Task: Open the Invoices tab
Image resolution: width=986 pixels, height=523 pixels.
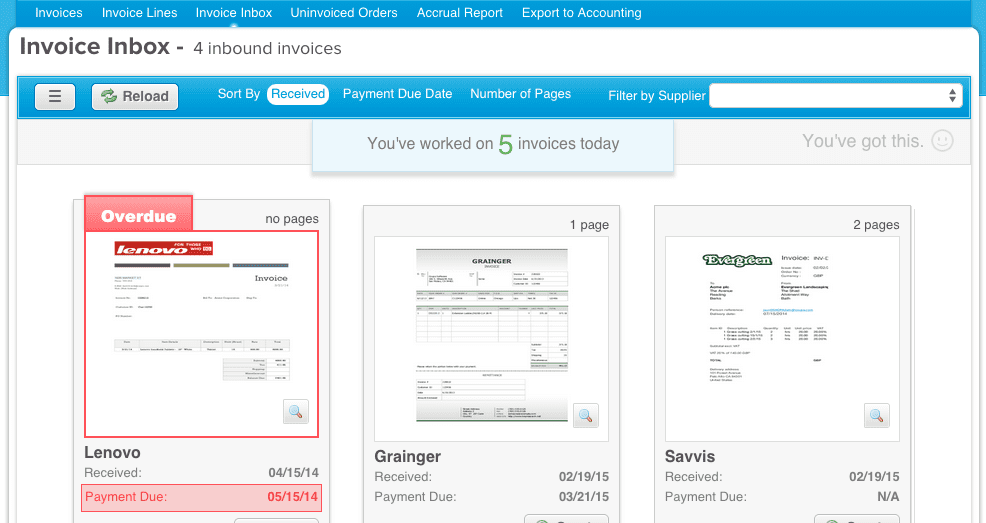Action: pos(58,13)
